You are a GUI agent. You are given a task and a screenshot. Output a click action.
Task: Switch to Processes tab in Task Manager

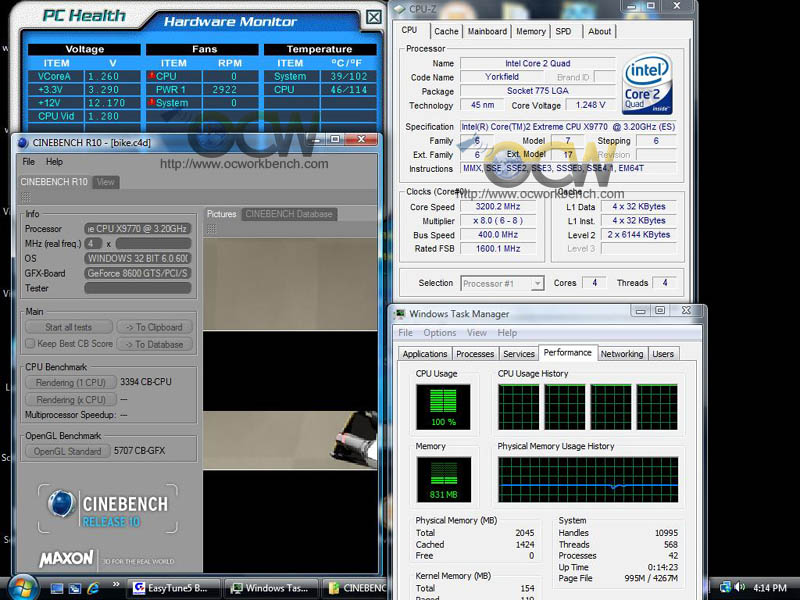[x=475, y=354]
